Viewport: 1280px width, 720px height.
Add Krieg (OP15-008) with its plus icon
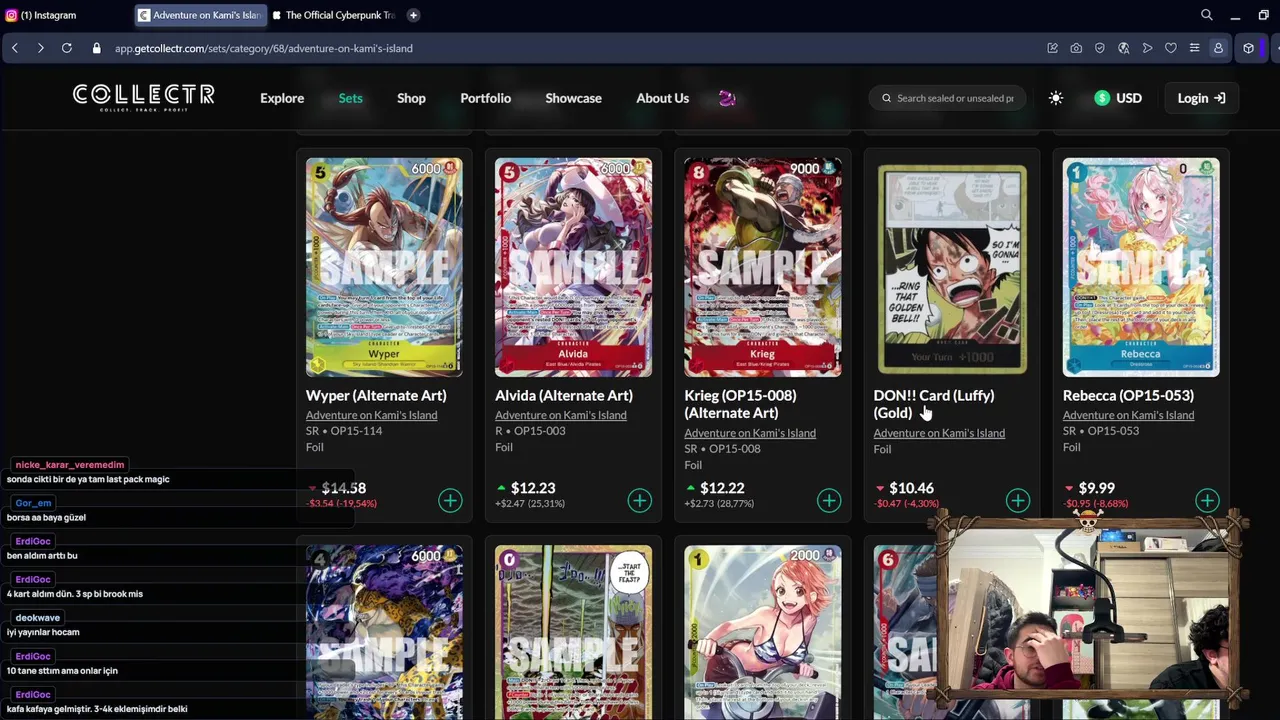pos(829,500)
